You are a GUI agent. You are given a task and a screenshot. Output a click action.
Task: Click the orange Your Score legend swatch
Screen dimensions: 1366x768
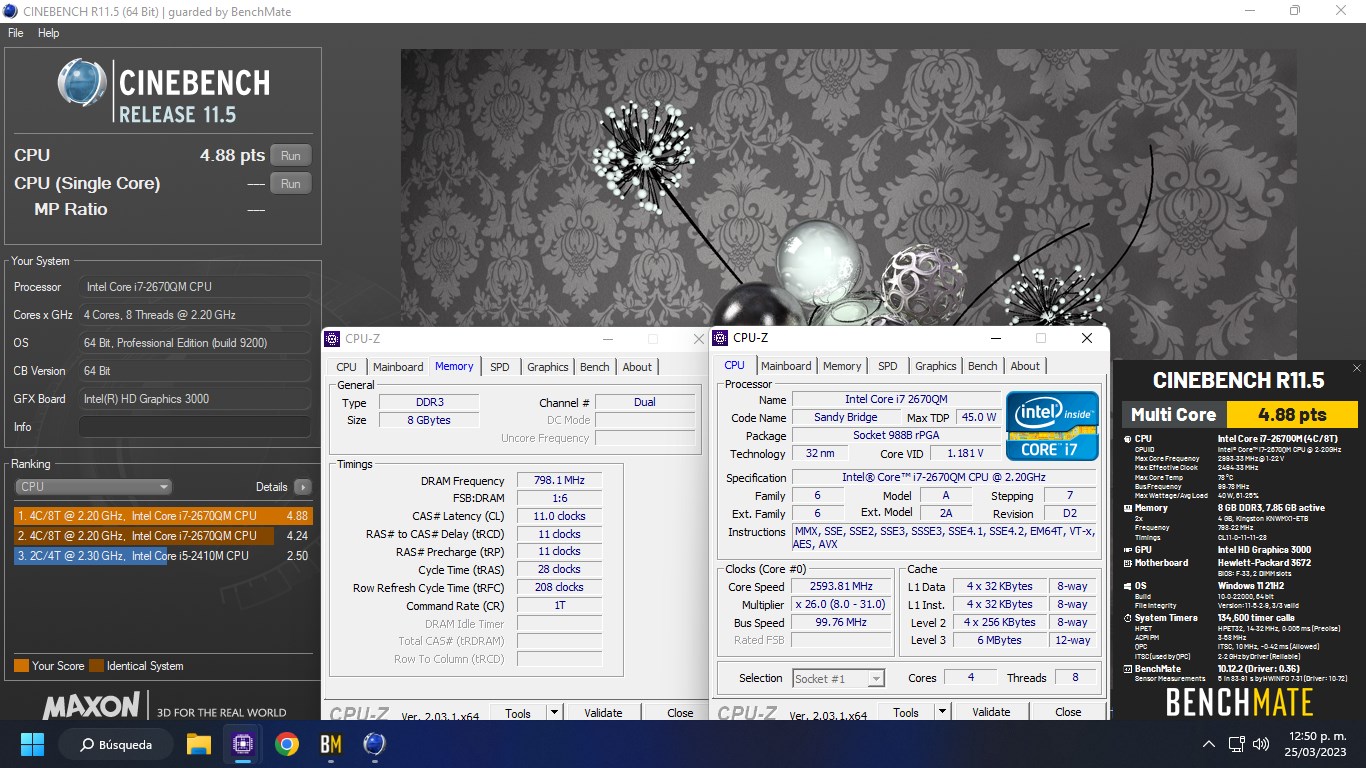pyautogui.click(x=21, y=666)
